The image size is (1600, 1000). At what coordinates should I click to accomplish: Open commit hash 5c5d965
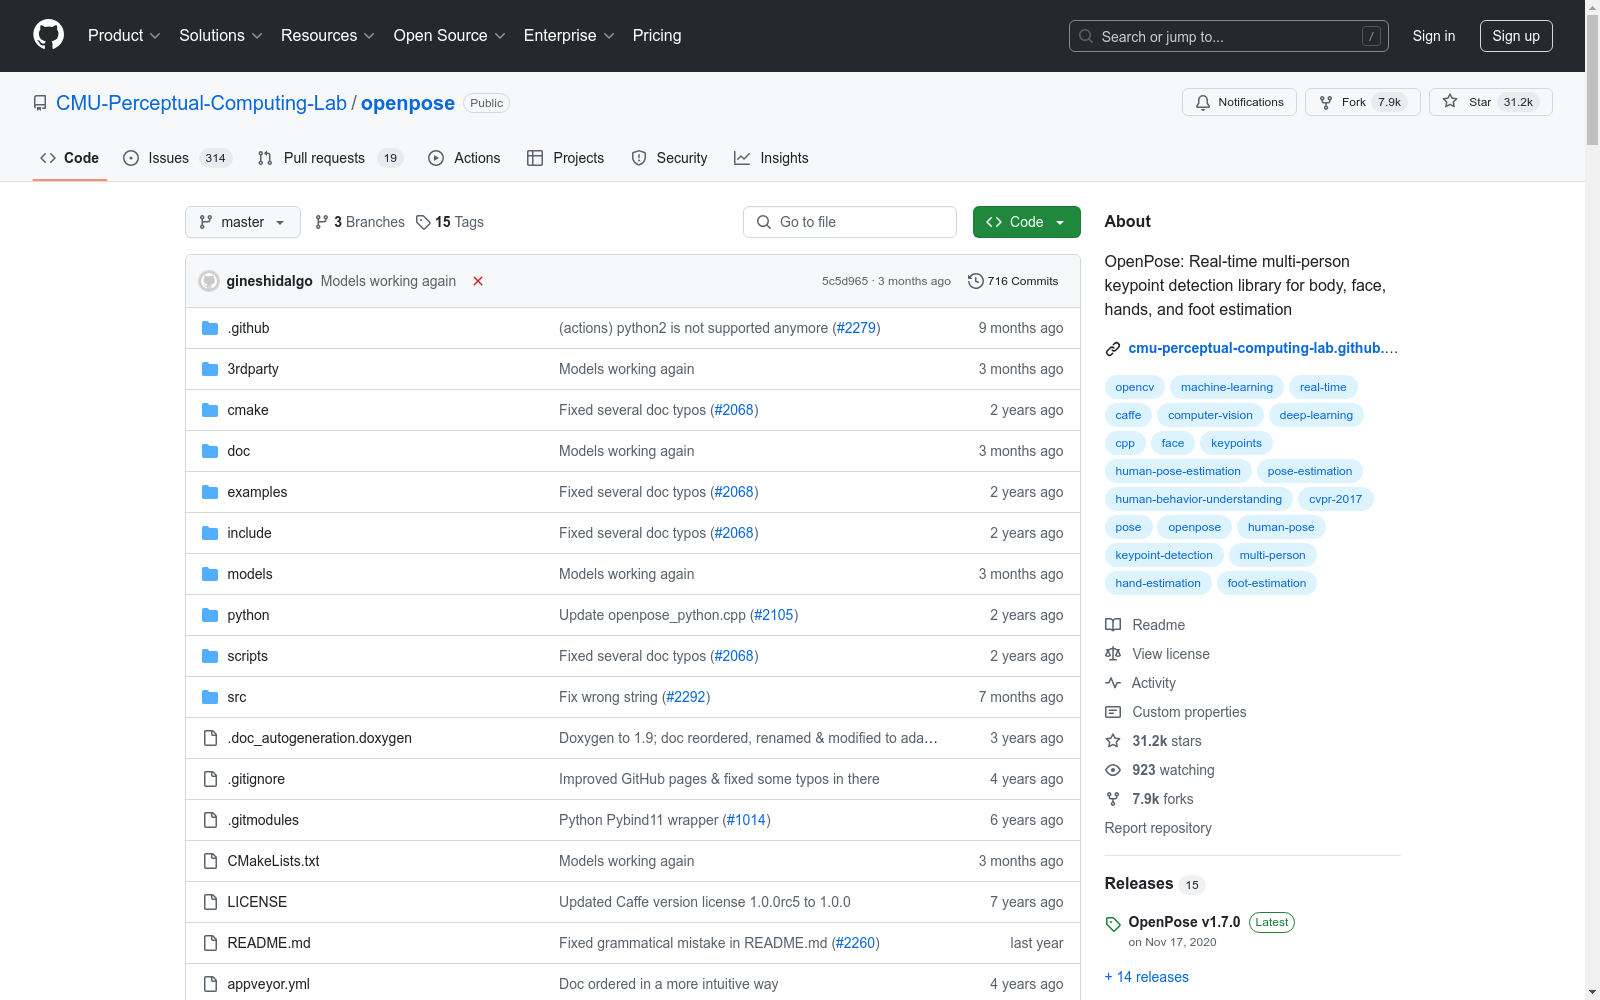[845, 281]
